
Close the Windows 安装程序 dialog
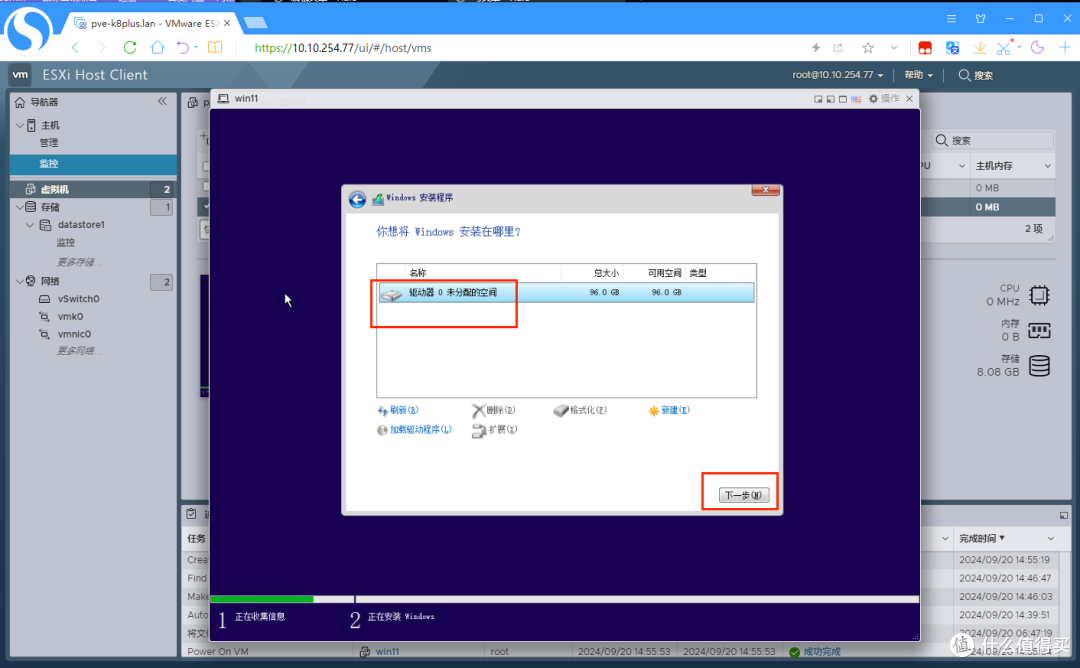[765, 190]
